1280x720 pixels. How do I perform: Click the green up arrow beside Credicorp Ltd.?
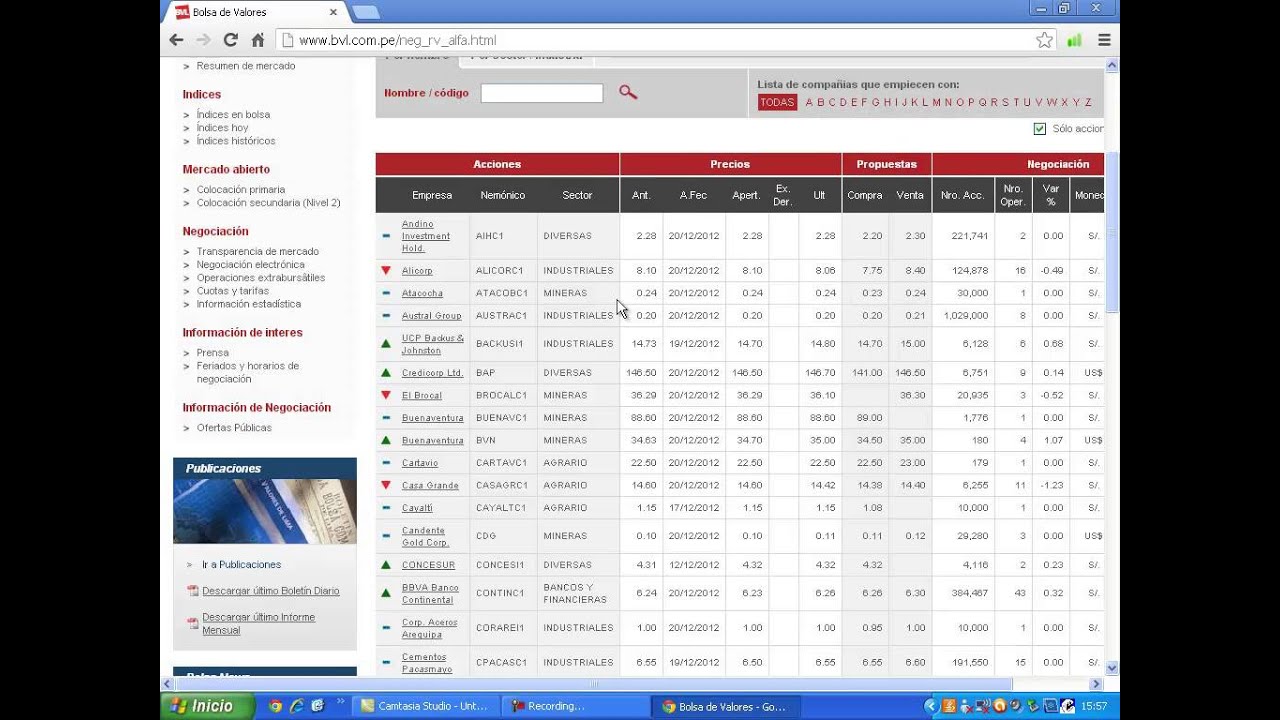[386, 373]
